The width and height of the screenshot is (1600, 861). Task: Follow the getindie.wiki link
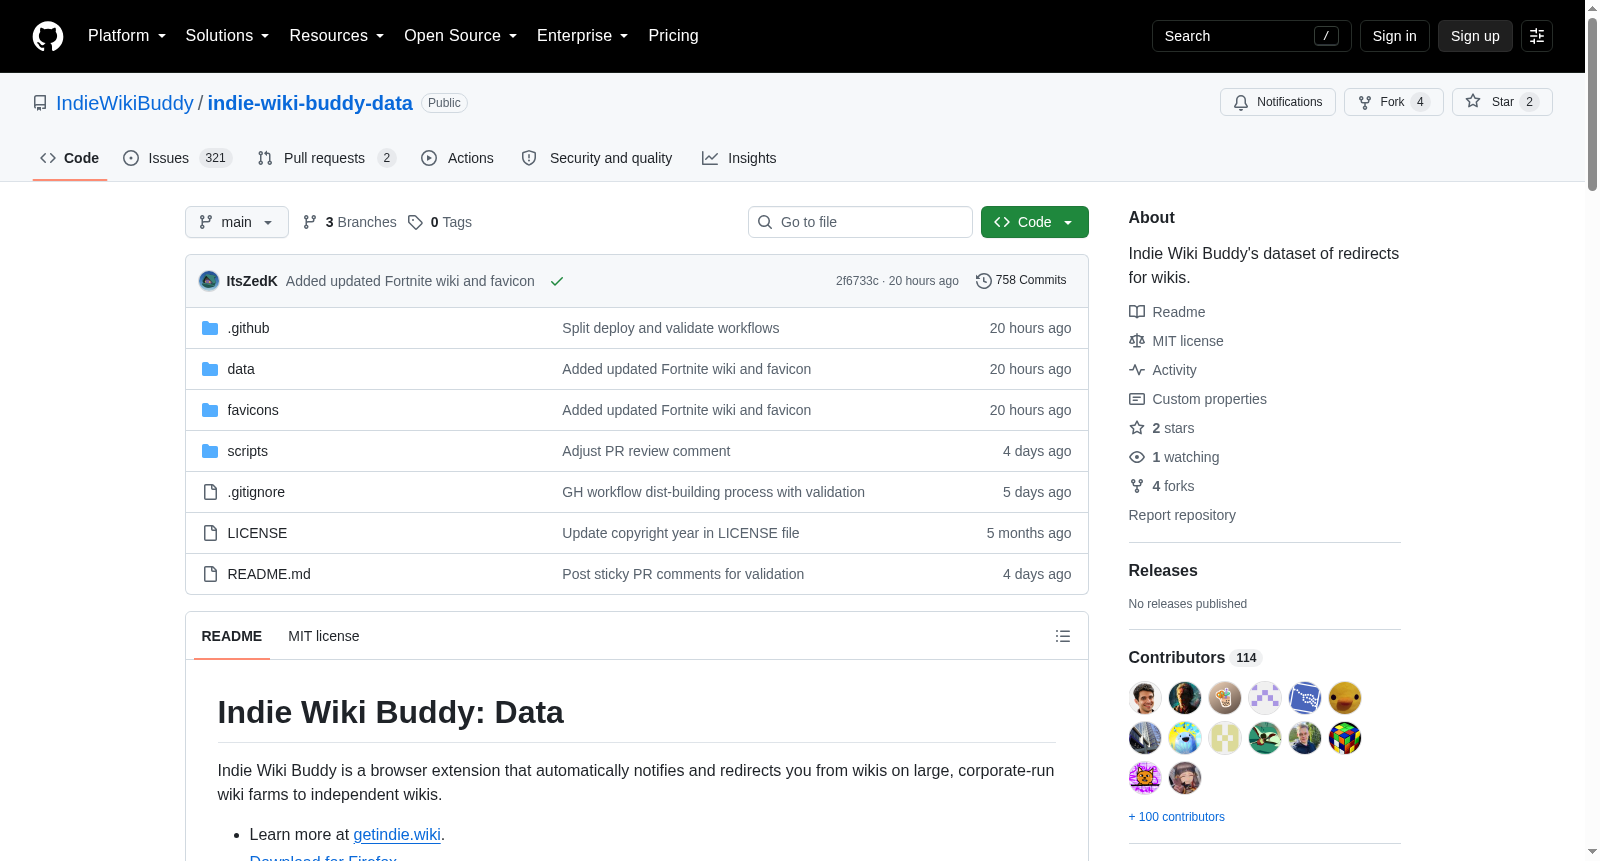click(397, 834)
